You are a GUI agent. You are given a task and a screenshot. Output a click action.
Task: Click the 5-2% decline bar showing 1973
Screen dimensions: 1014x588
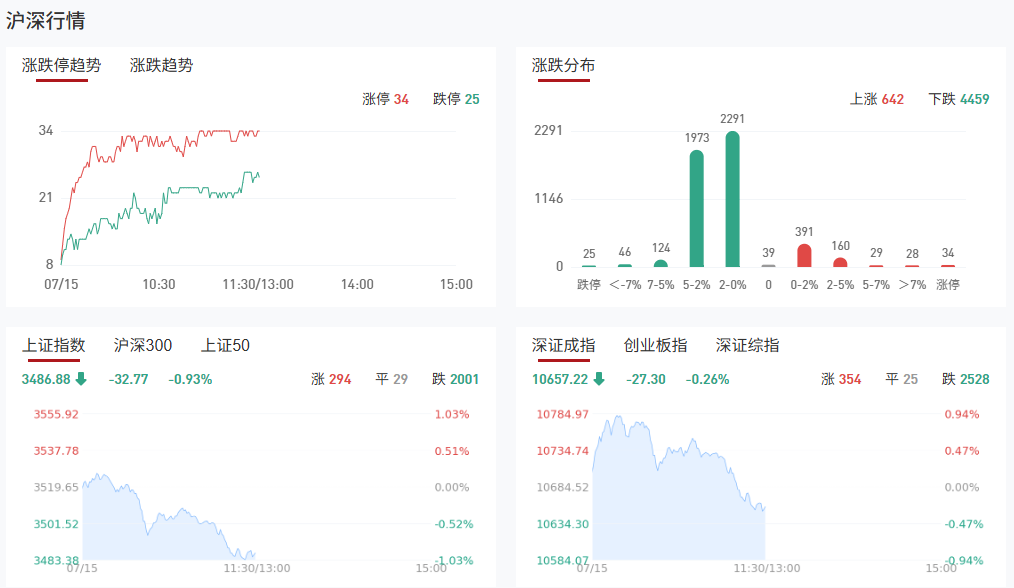pyautogui.click(x=696, y=209)
